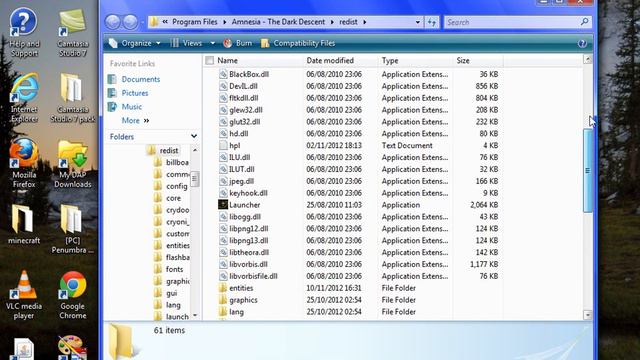640x360 pixels.
Task: Click the Back navigation arrow in Explorer
Action: 113,22
